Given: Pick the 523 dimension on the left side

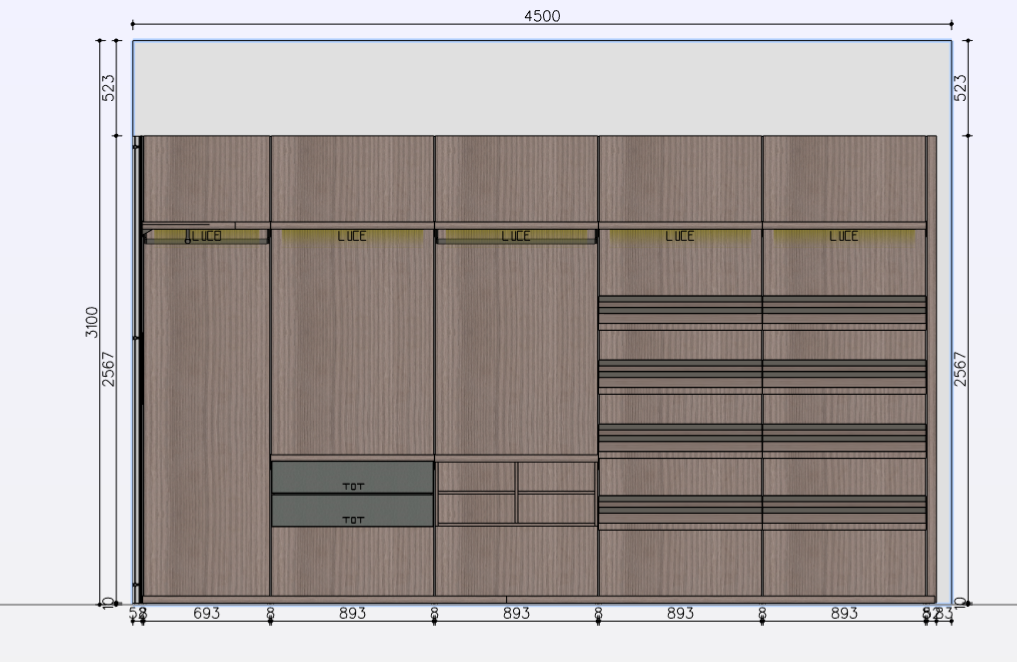Looking at the screenshot, I should point(108,88).
